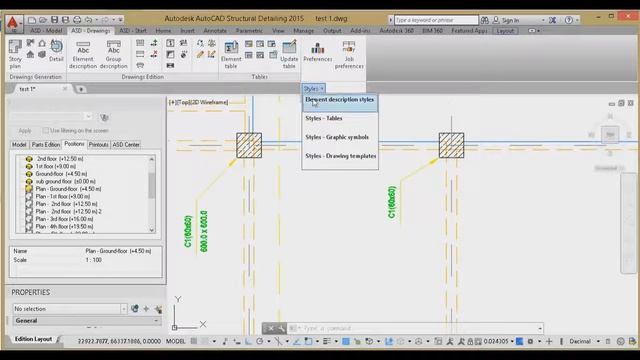This screenshot has height=360, width=640.
Task: Click the Element description tool
Action: point(83,54)
